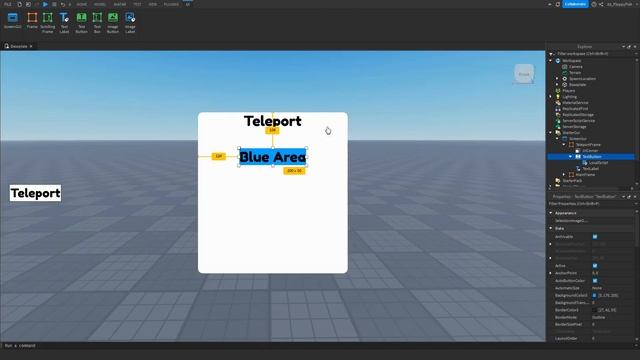Click the Teleport title inside white frame

tap(273, 121)
